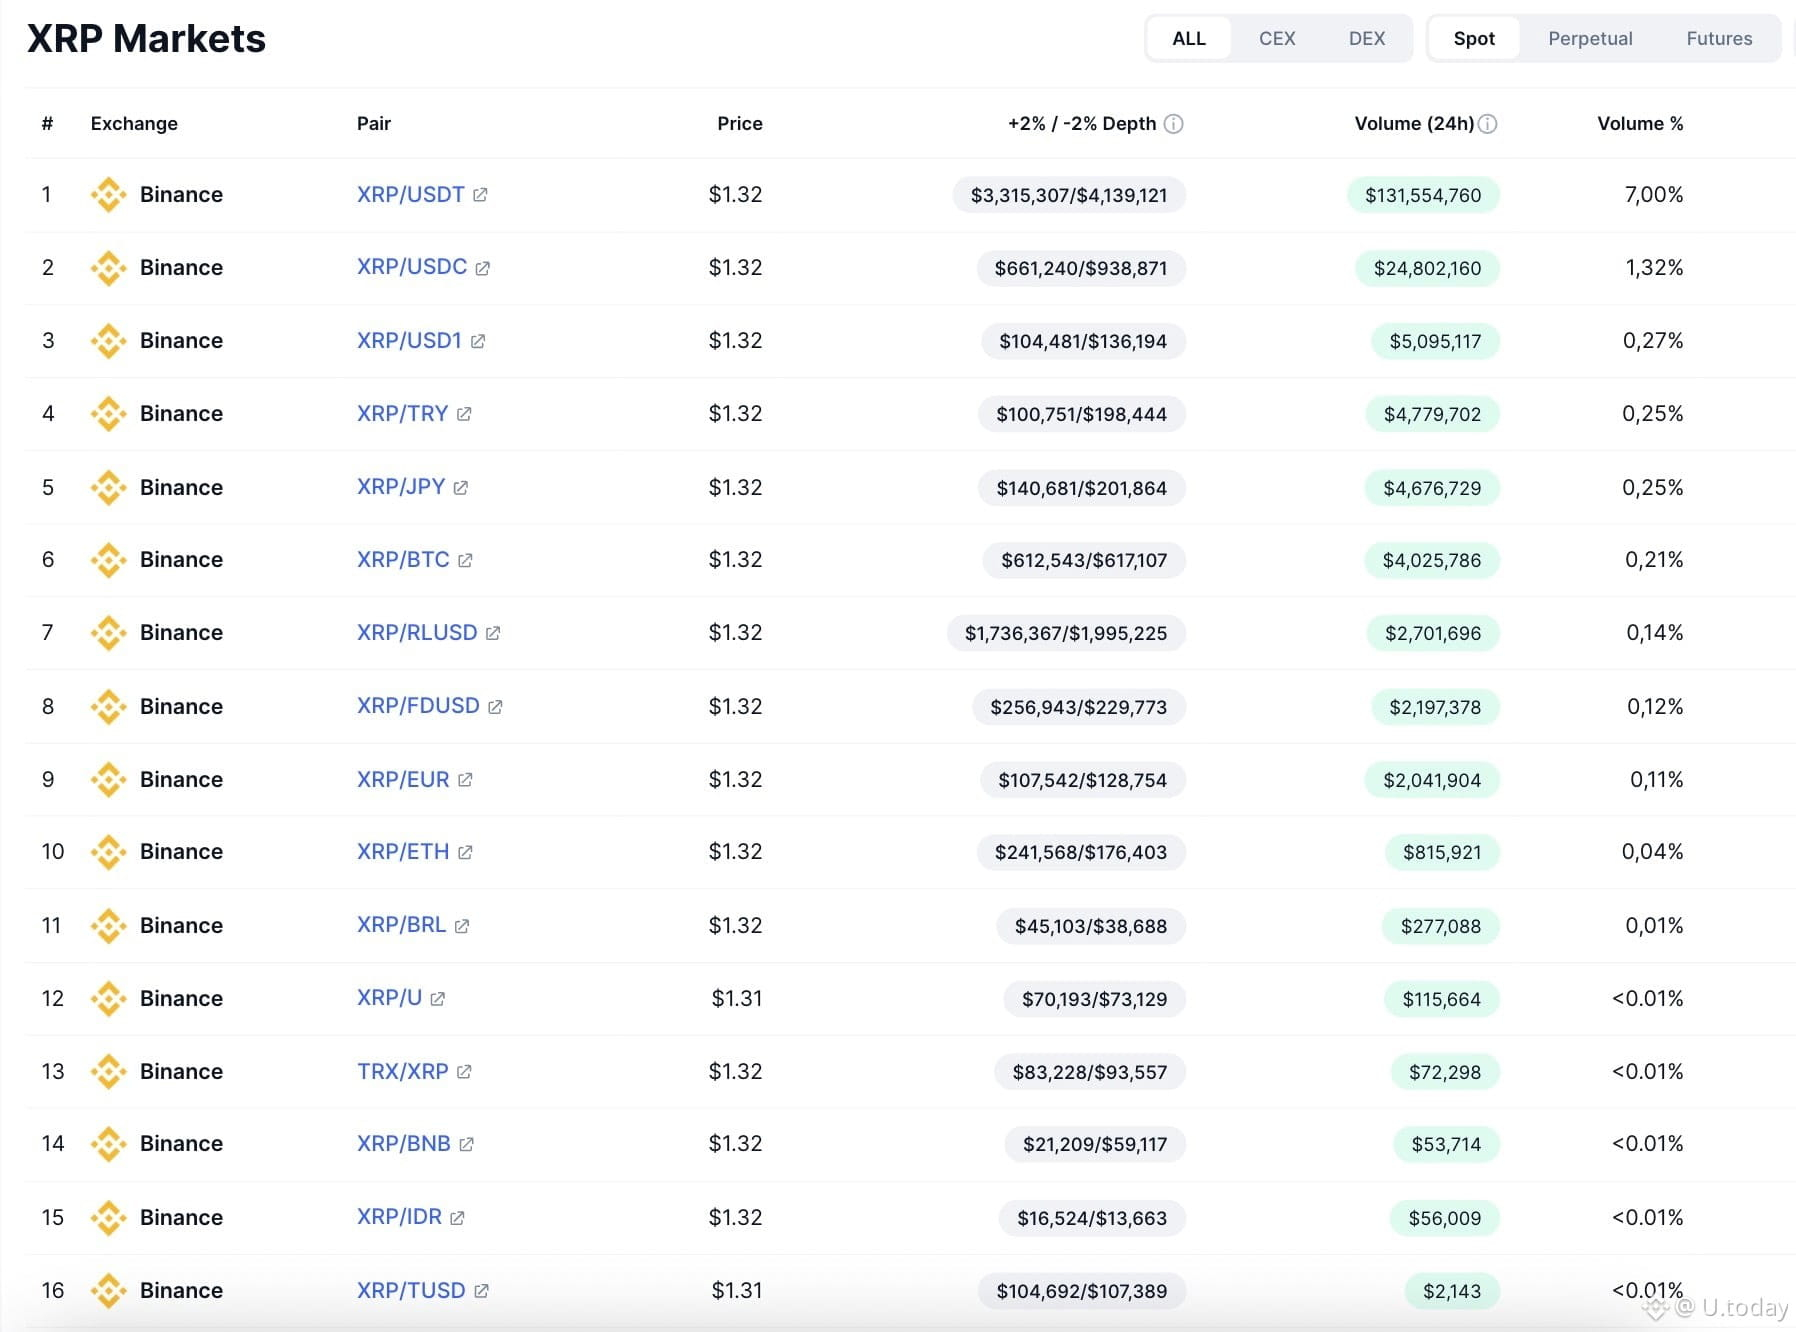The width and height of the screenshot is (1796, 1332).
Task: Sort by the Exchange column header
Action: pyautogui.click(x=134, y=124)
